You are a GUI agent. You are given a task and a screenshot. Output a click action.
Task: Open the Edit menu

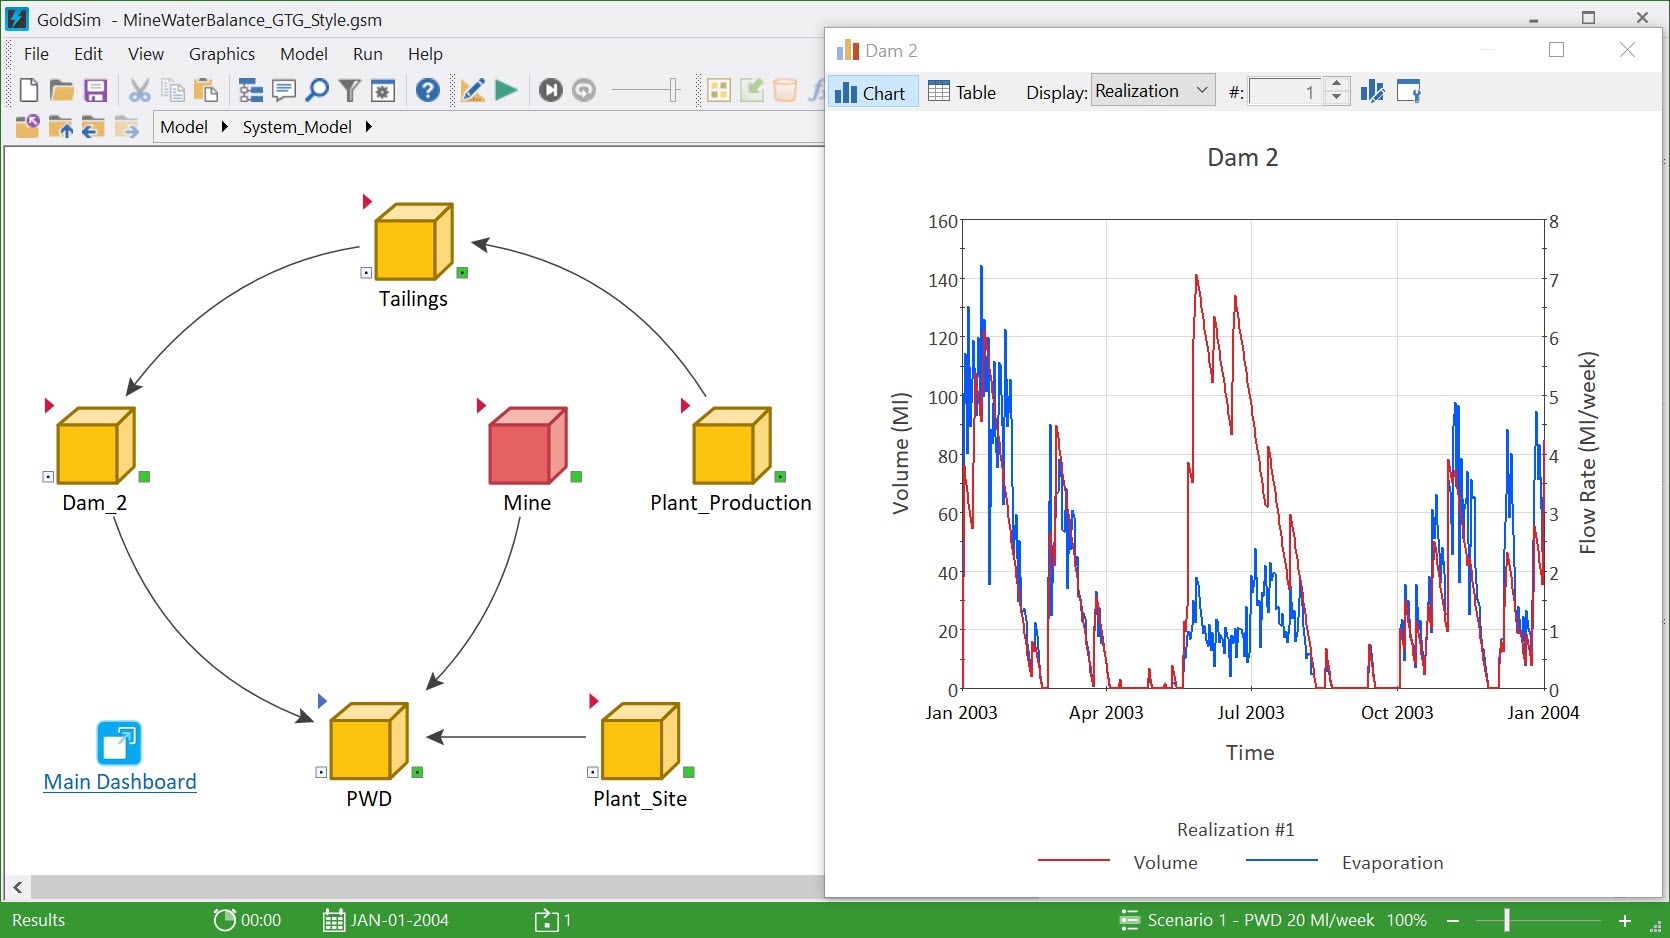pyautogui.click(x=88, y=54)
